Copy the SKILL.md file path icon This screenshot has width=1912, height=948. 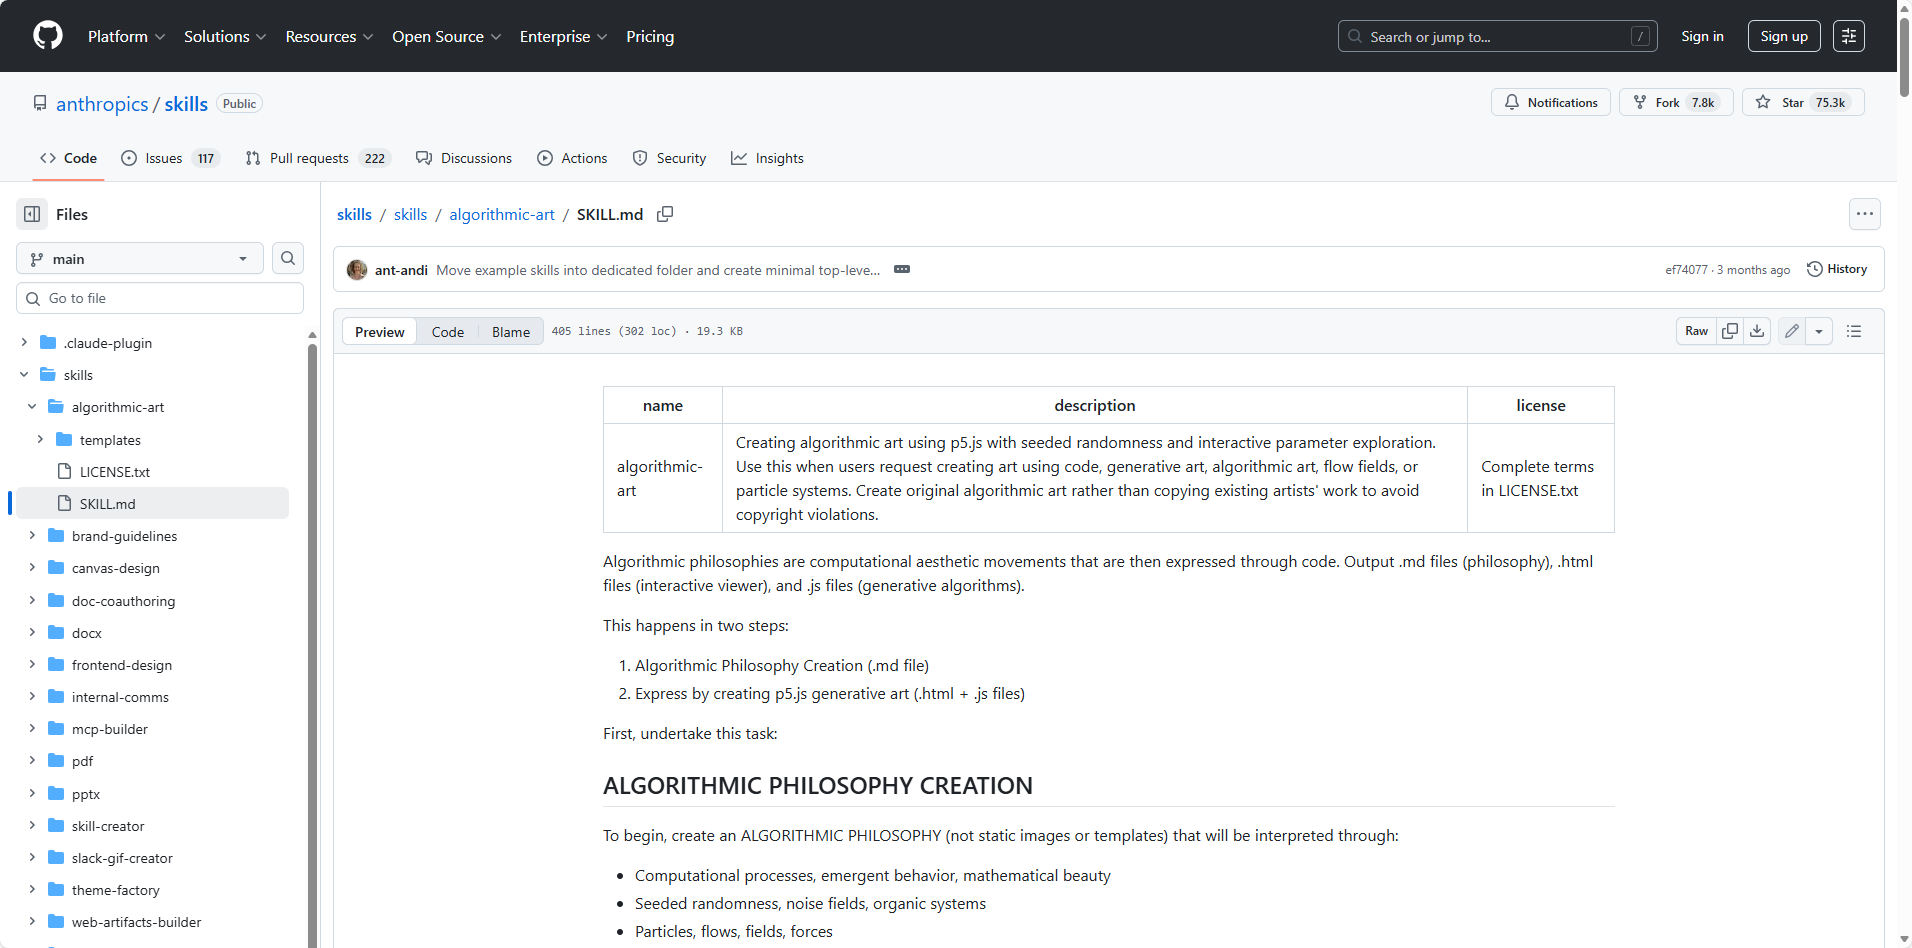(665, 214)
